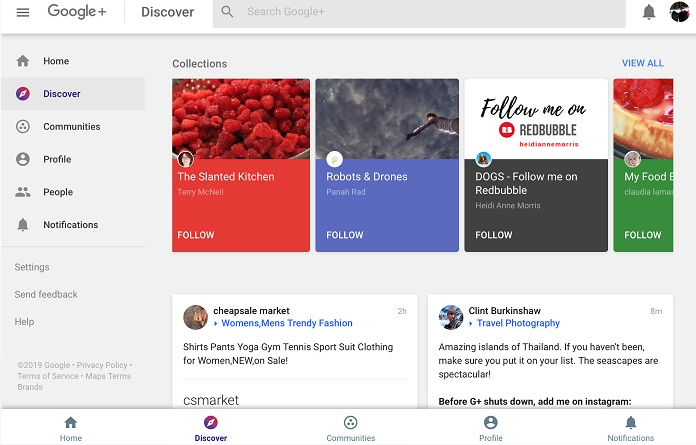The height and width of the screenshot is (445, 696).
Task: Click the arrow before Womens,Mens Trendy Fashion
Action: 216,323
